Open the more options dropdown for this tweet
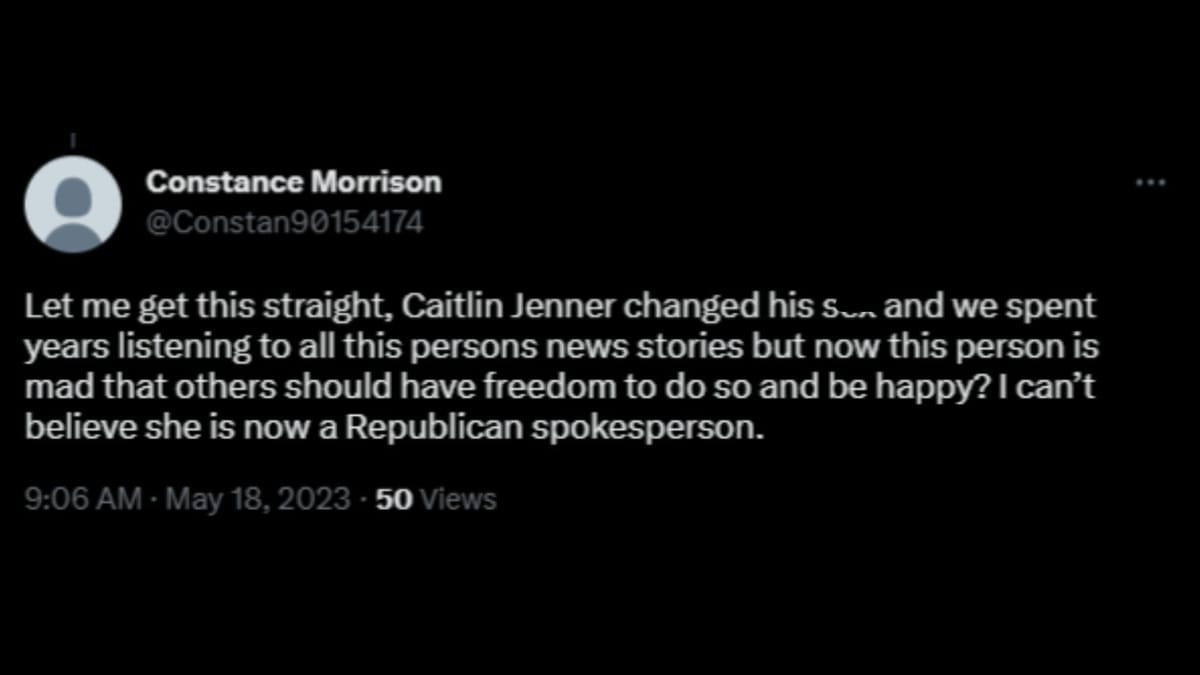 tap(1150, 182)
